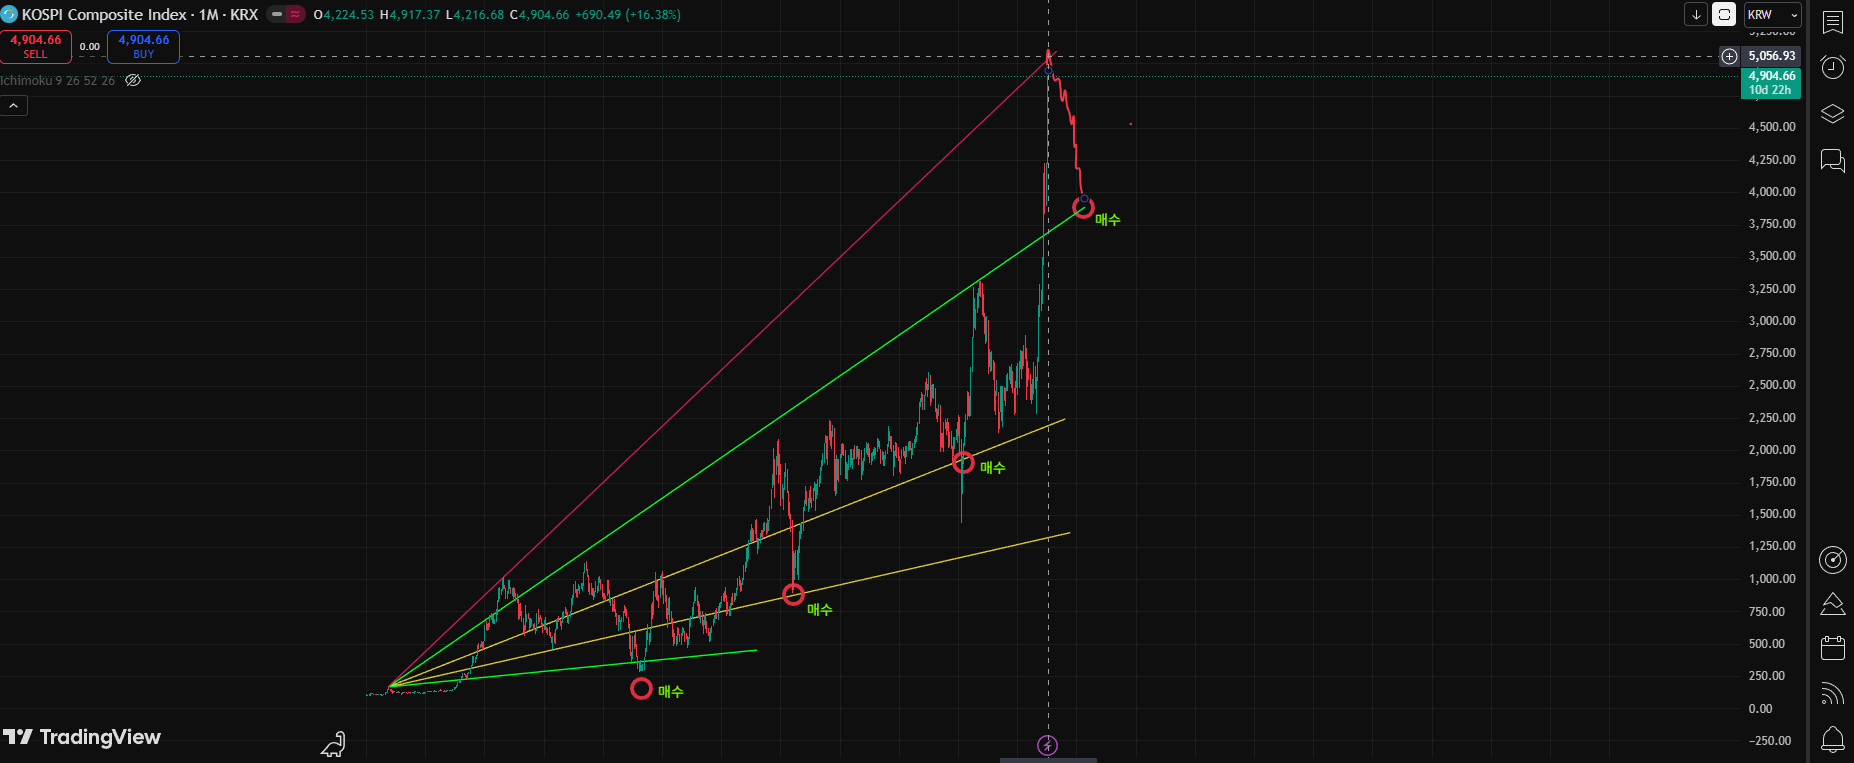Click the purple lightning marker on time axis
This screenshot has width=1854, height=763.
point(1047,745)
